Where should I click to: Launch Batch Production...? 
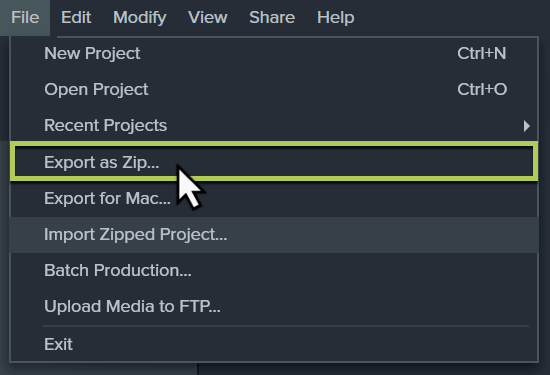tap(274, 270)
